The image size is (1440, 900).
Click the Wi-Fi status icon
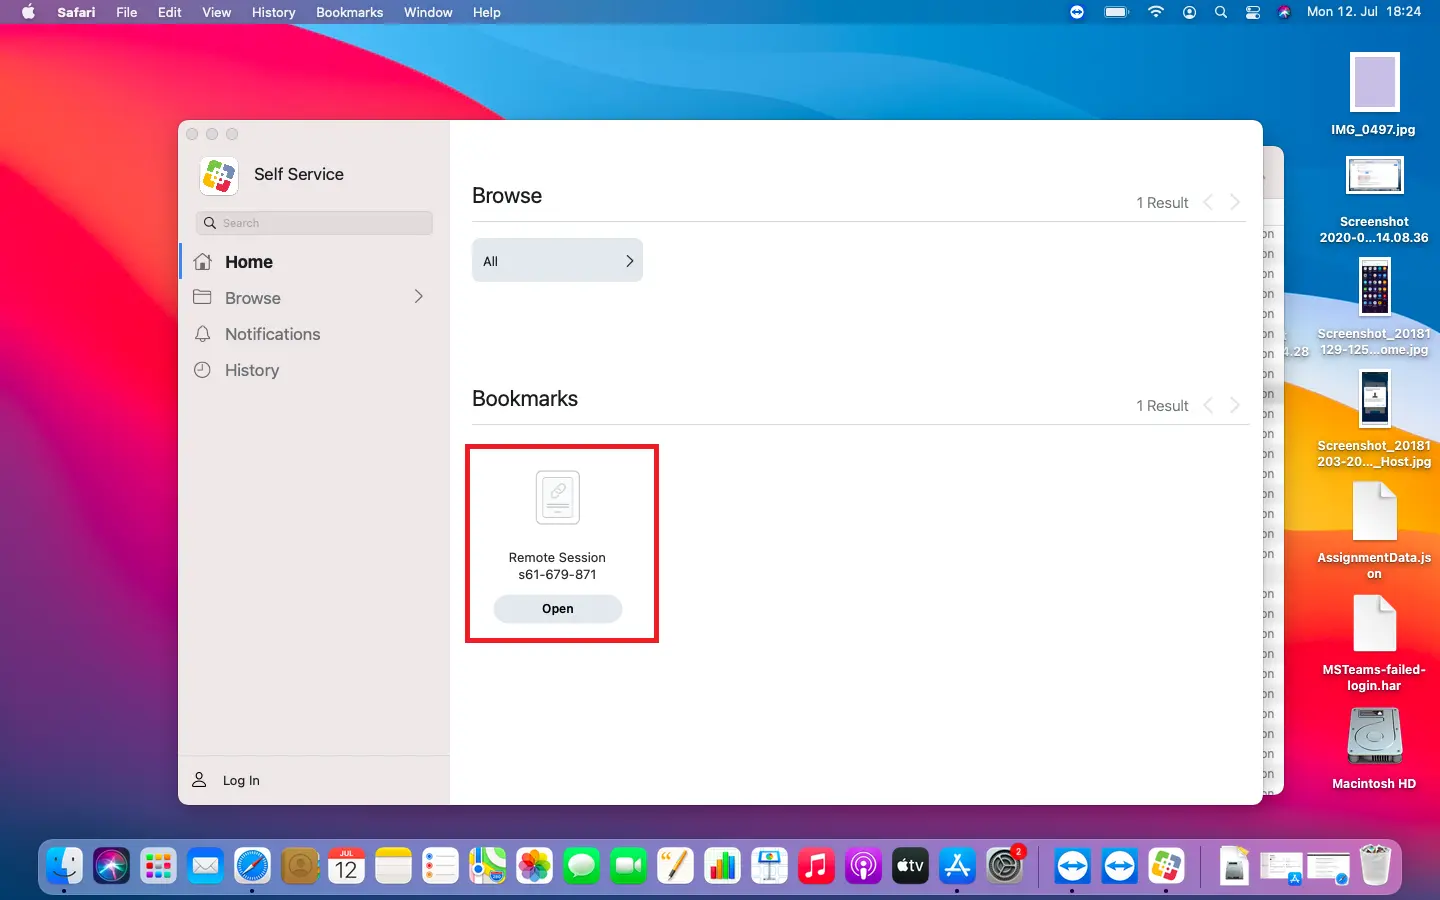tap(1156, 12)
